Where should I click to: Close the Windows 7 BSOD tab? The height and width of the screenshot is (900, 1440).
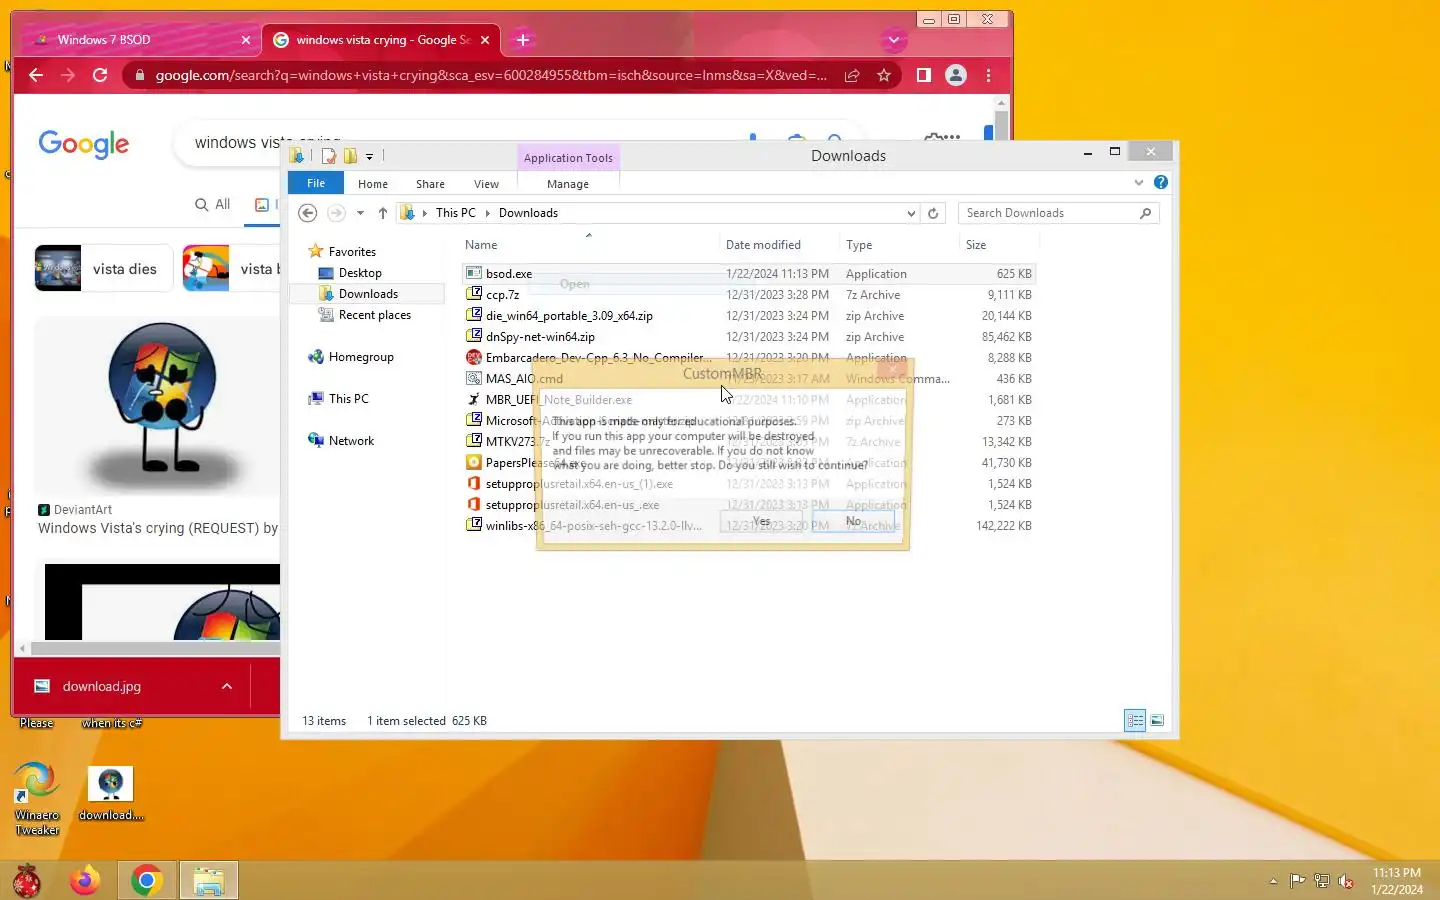click(246, 40)
